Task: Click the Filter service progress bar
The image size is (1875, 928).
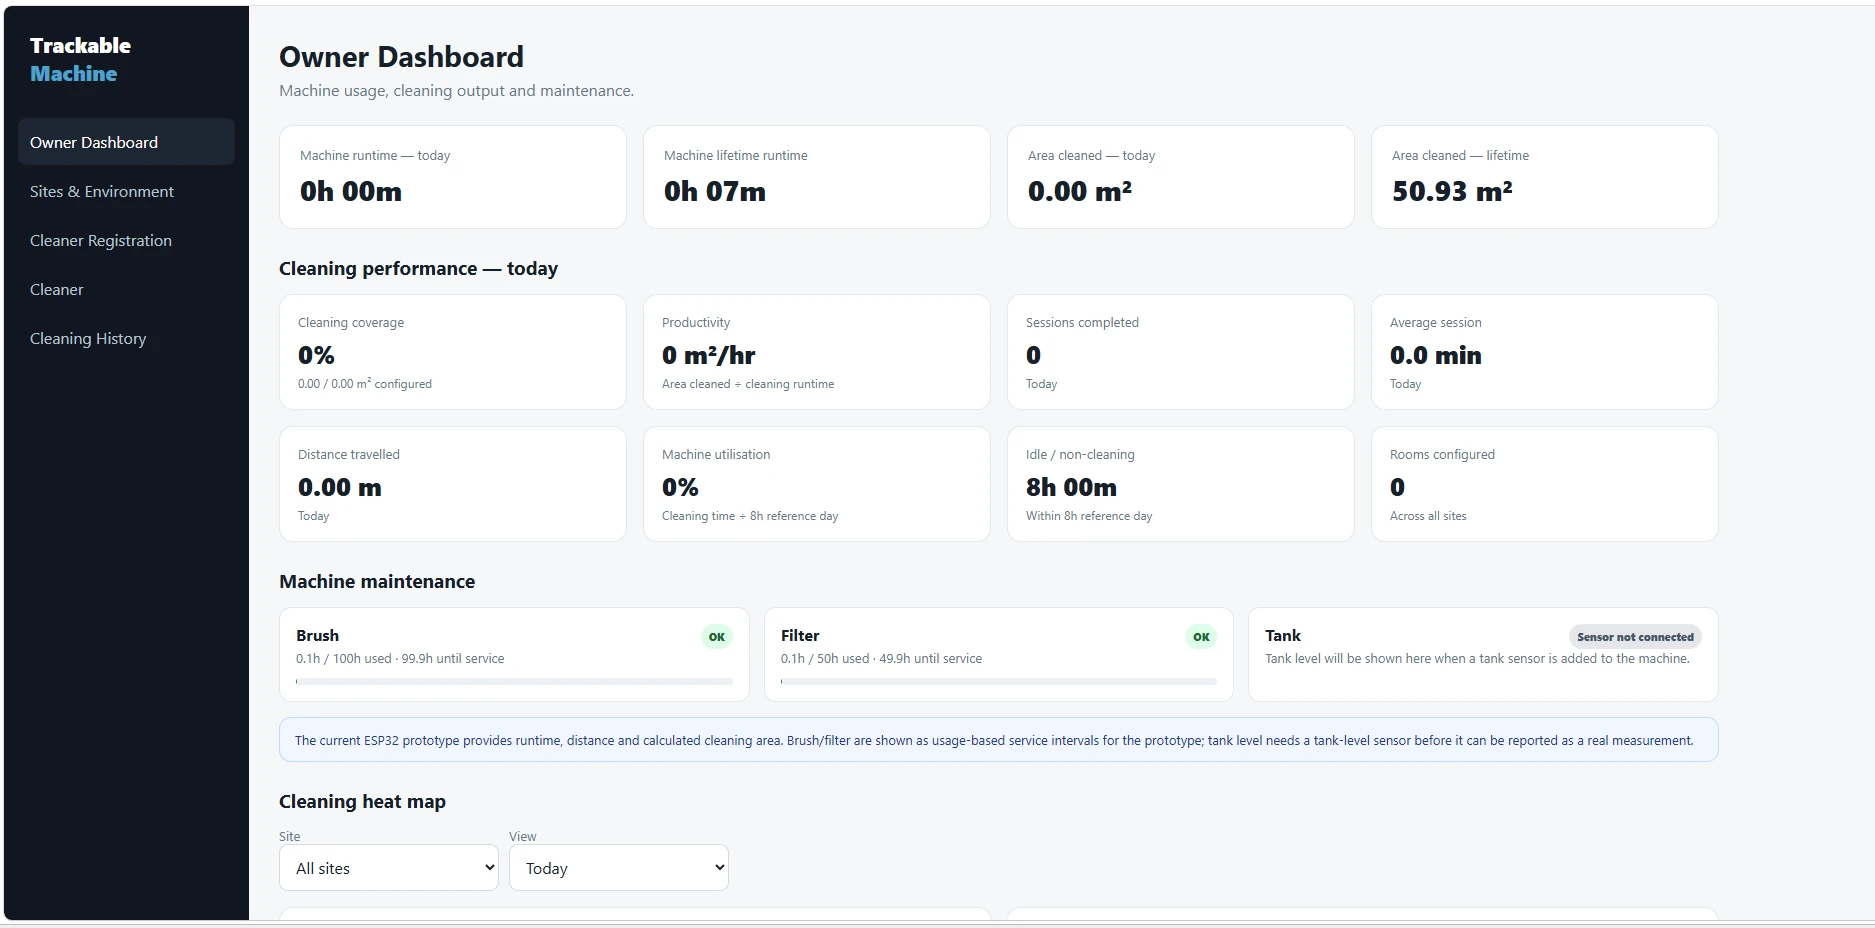Action: click(999, 681)
